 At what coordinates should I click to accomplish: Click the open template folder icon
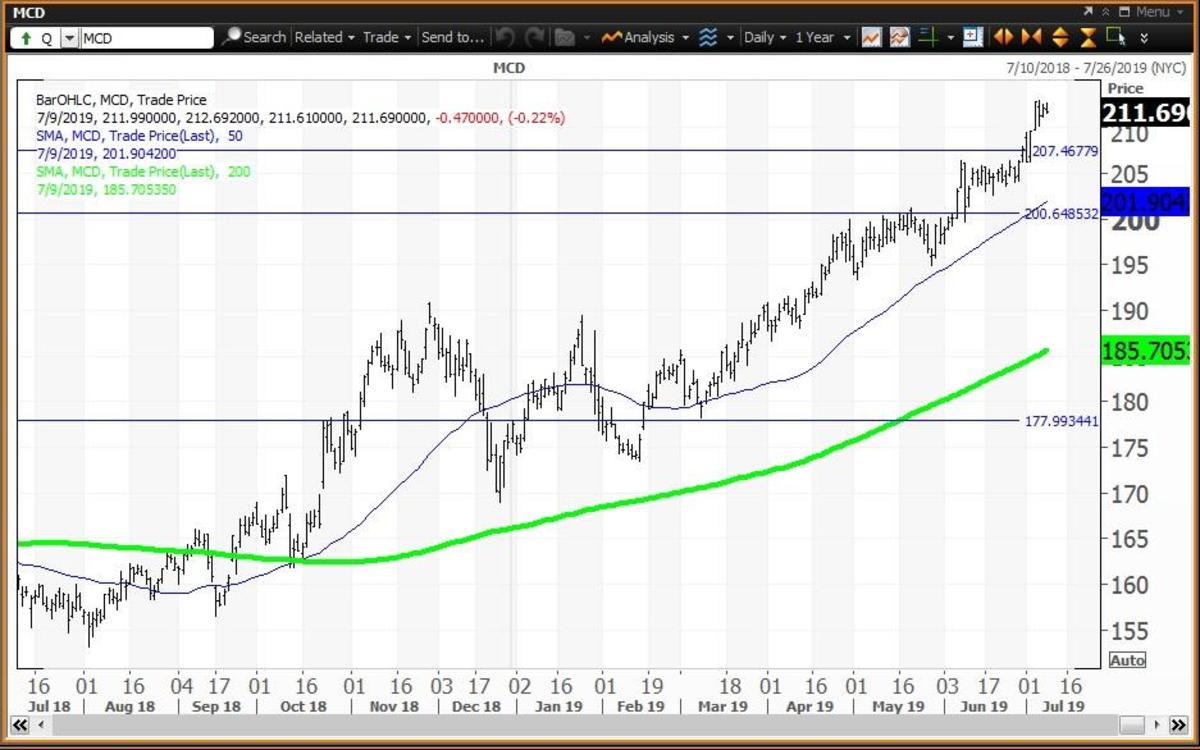coord(565,37)
